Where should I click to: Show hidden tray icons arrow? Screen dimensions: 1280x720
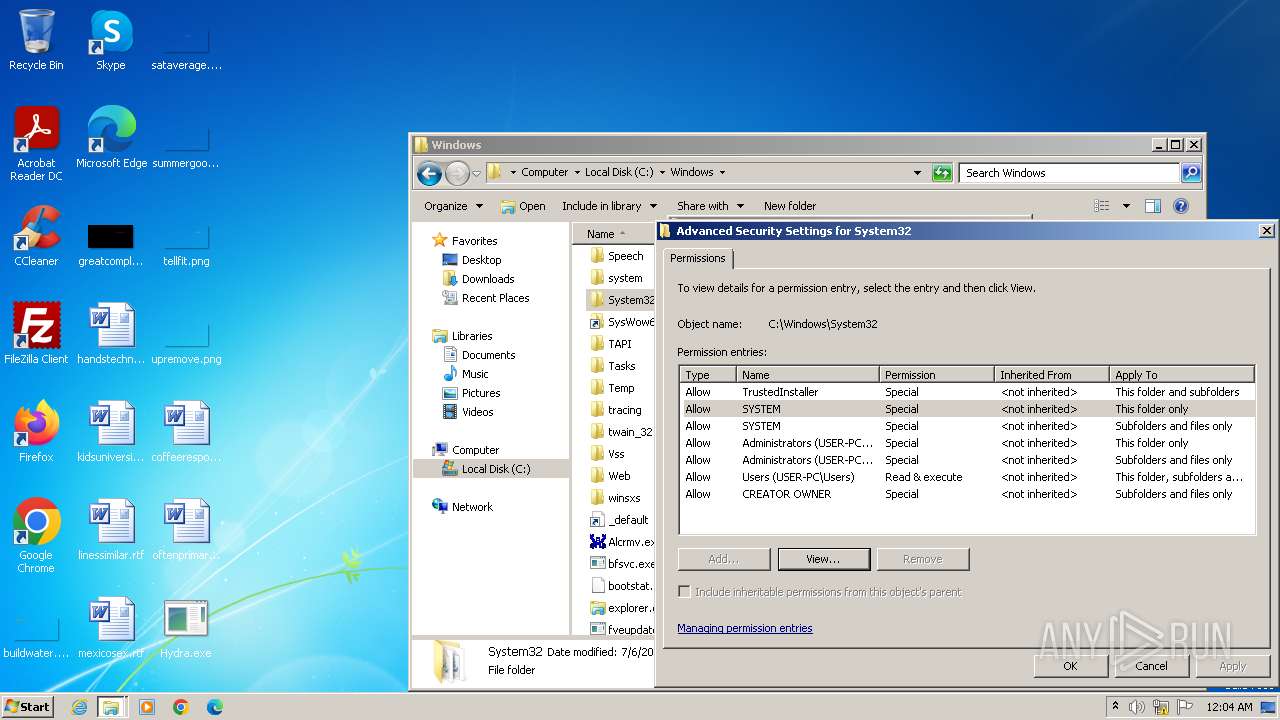(1116, 707)
